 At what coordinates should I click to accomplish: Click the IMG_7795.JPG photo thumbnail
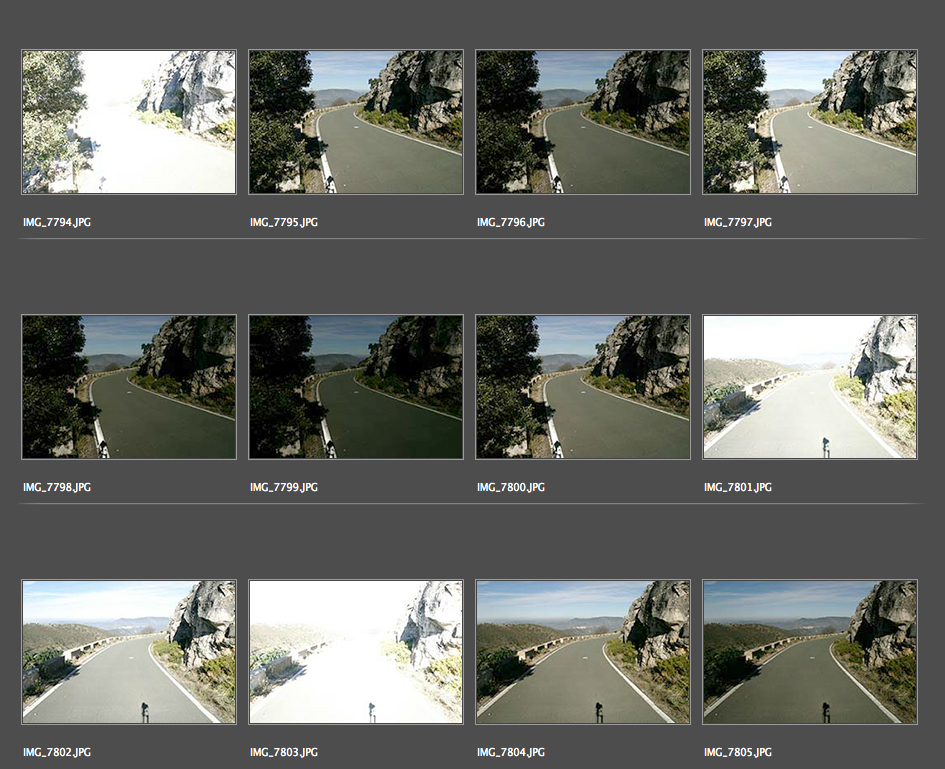tap(356, 122)
